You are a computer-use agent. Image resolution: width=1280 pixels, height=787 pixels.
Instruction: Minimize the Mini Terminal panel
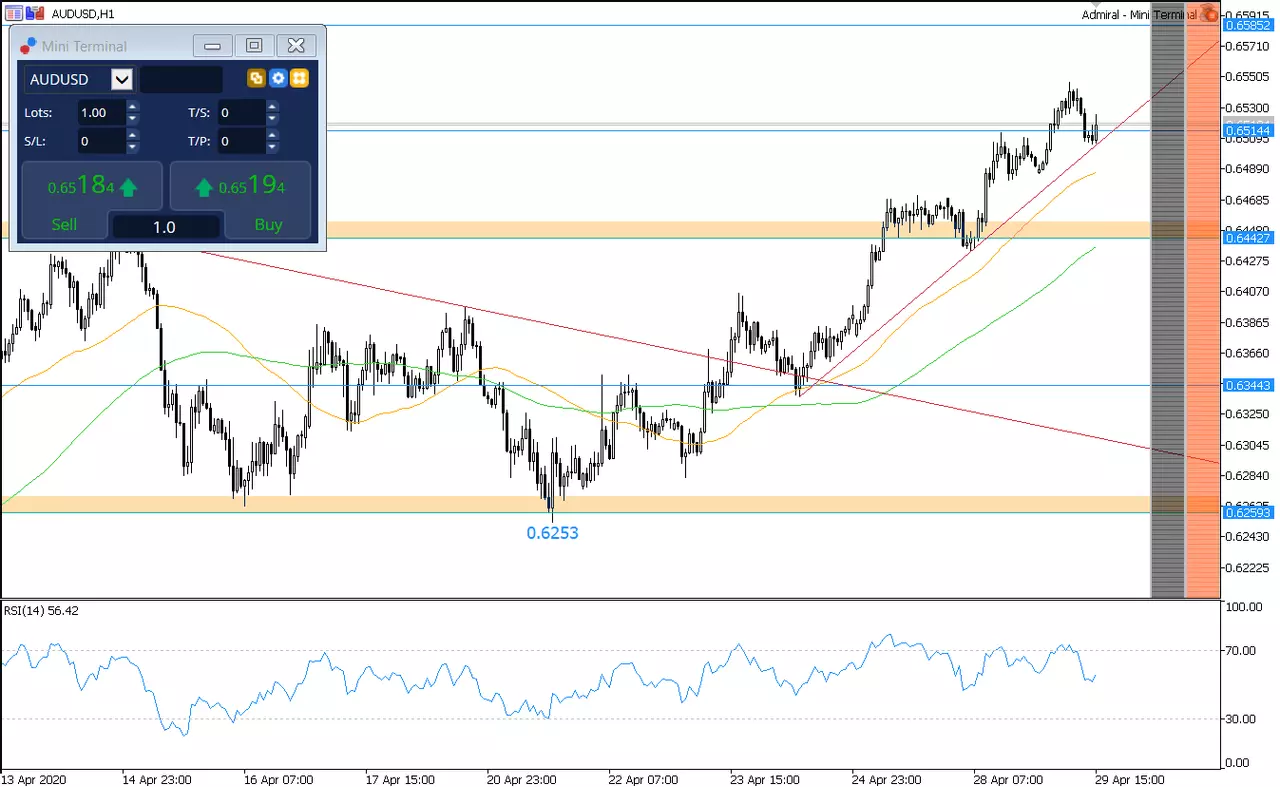click(212, 45)
